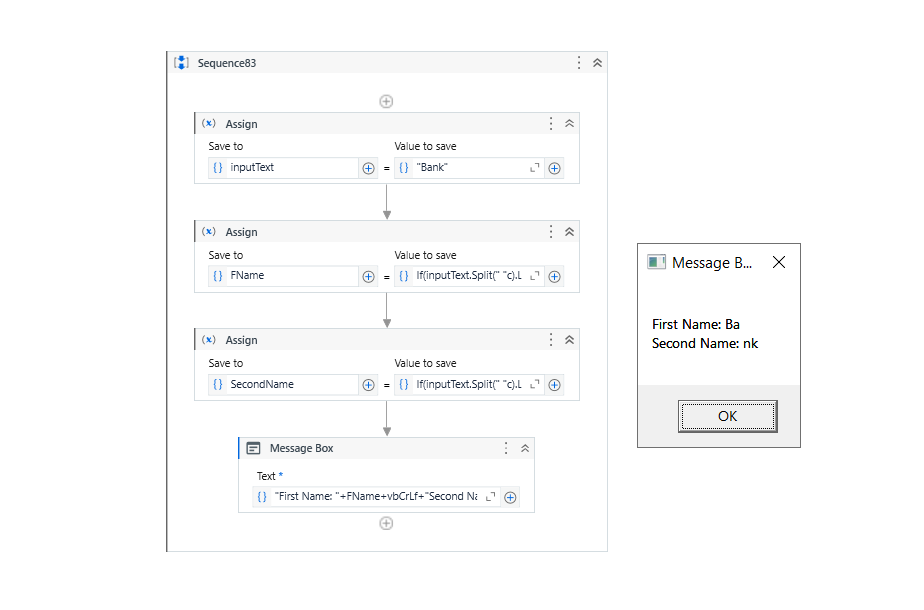This screenshot has width=924, height=610.
Task: Click the (x) Assign icon on the first Assign activity
Action: [209, 123]
